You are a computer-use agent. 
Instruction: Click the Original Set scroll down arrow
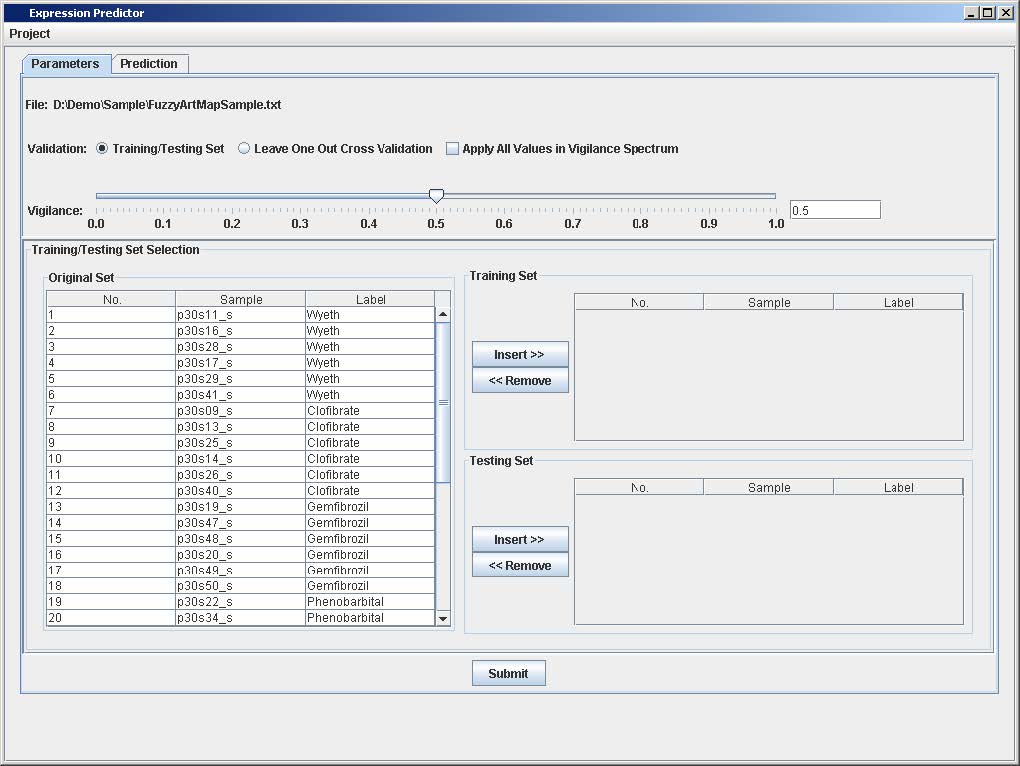click(x=443, y=618)
